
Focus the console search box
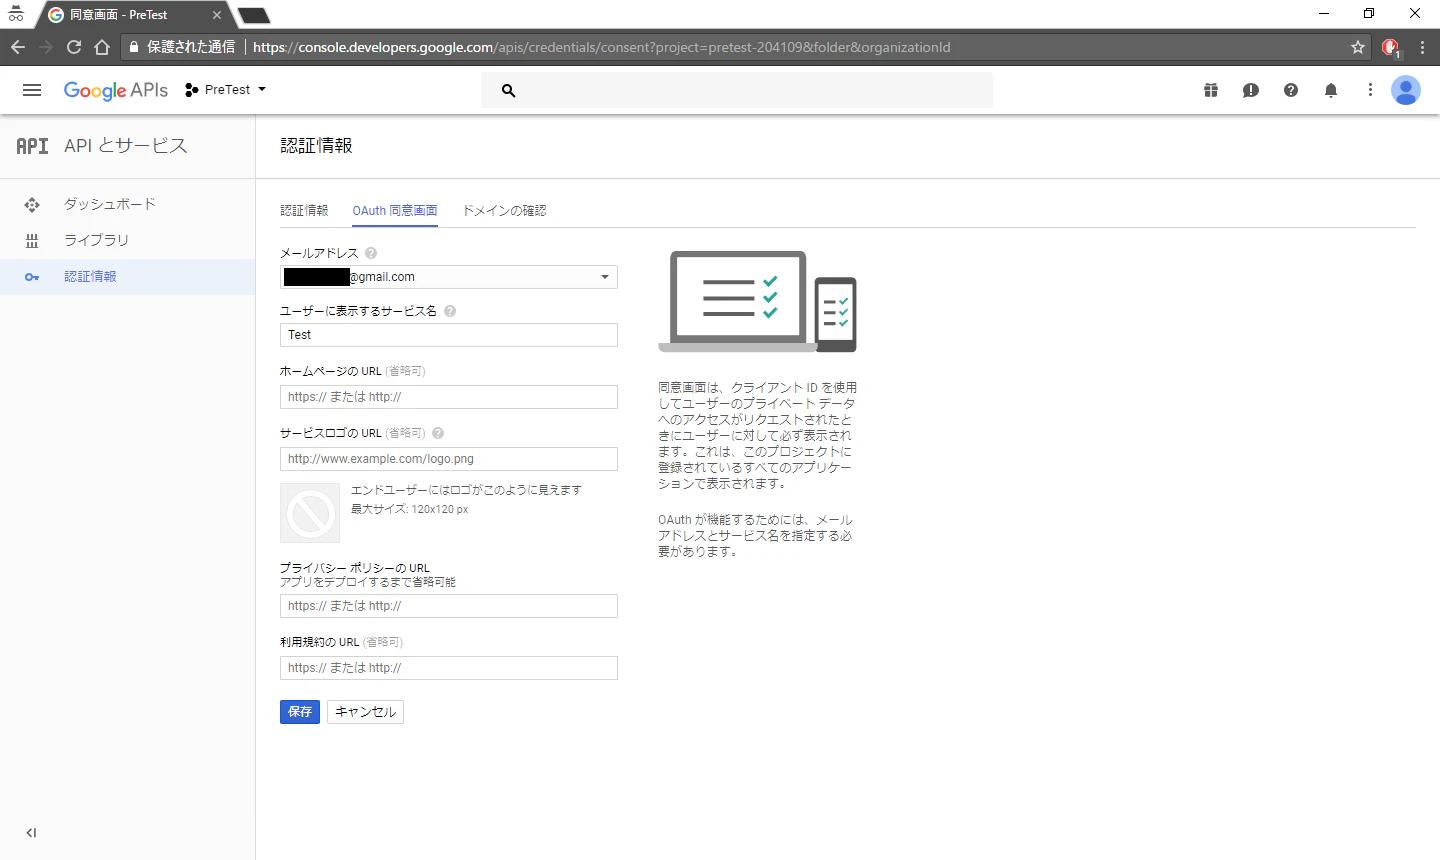click(737, 90)
